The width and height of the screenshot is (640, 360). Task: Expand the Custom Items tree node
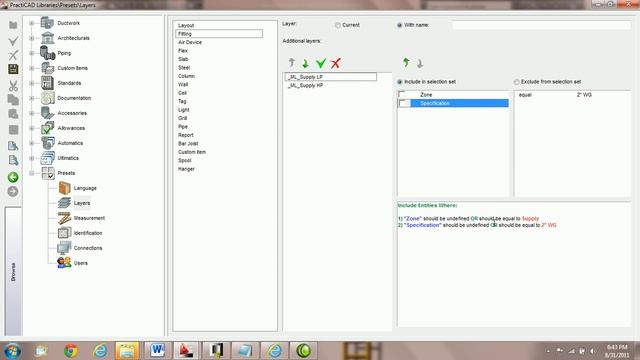[32, 68]
